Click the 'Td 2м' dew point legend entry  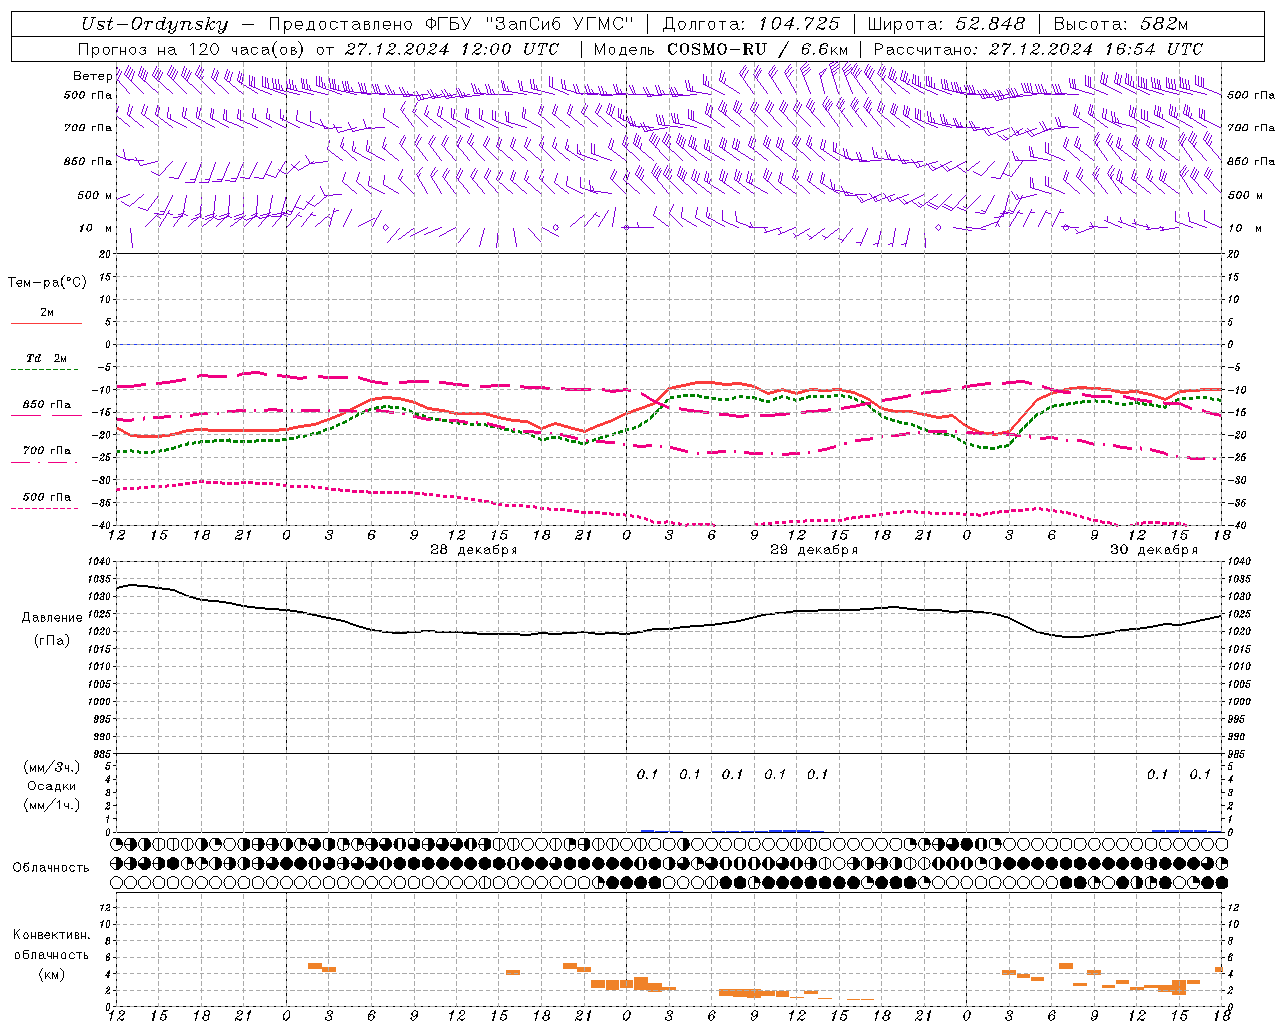click(47, 357)
